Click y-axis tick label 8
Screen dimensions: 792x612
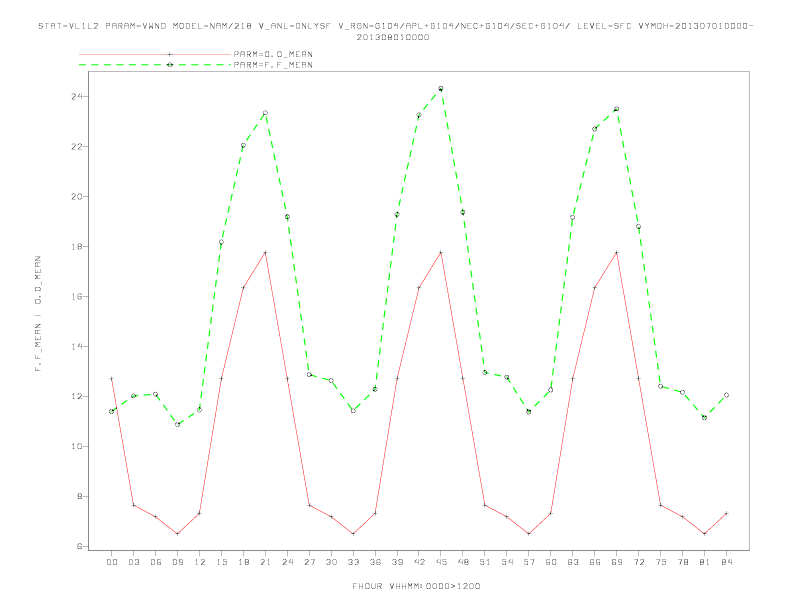(x=79, y=496)
